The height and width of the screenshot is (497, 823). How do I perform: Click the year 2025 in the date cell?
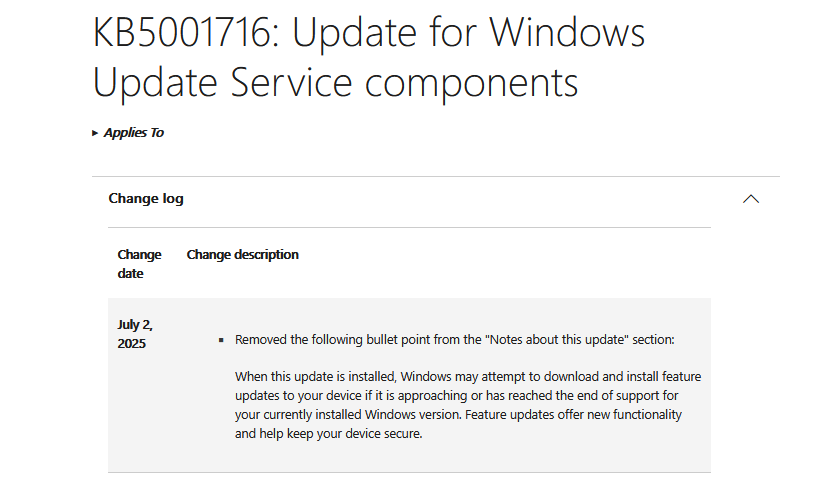click(131, 343)
